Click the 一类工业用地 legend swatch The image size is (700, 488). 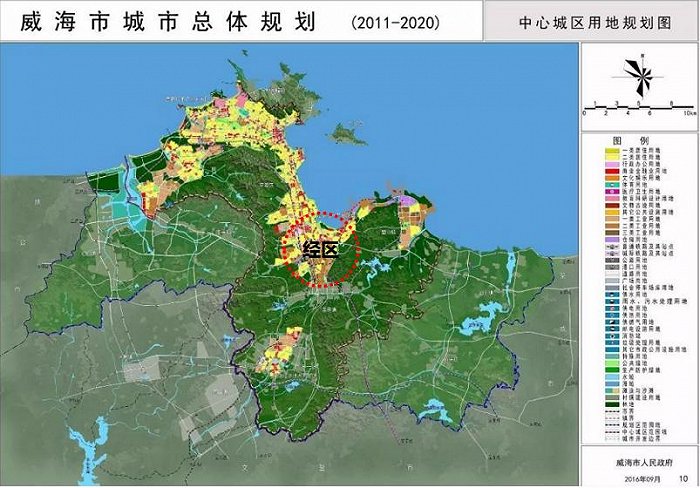coord(612,219)
